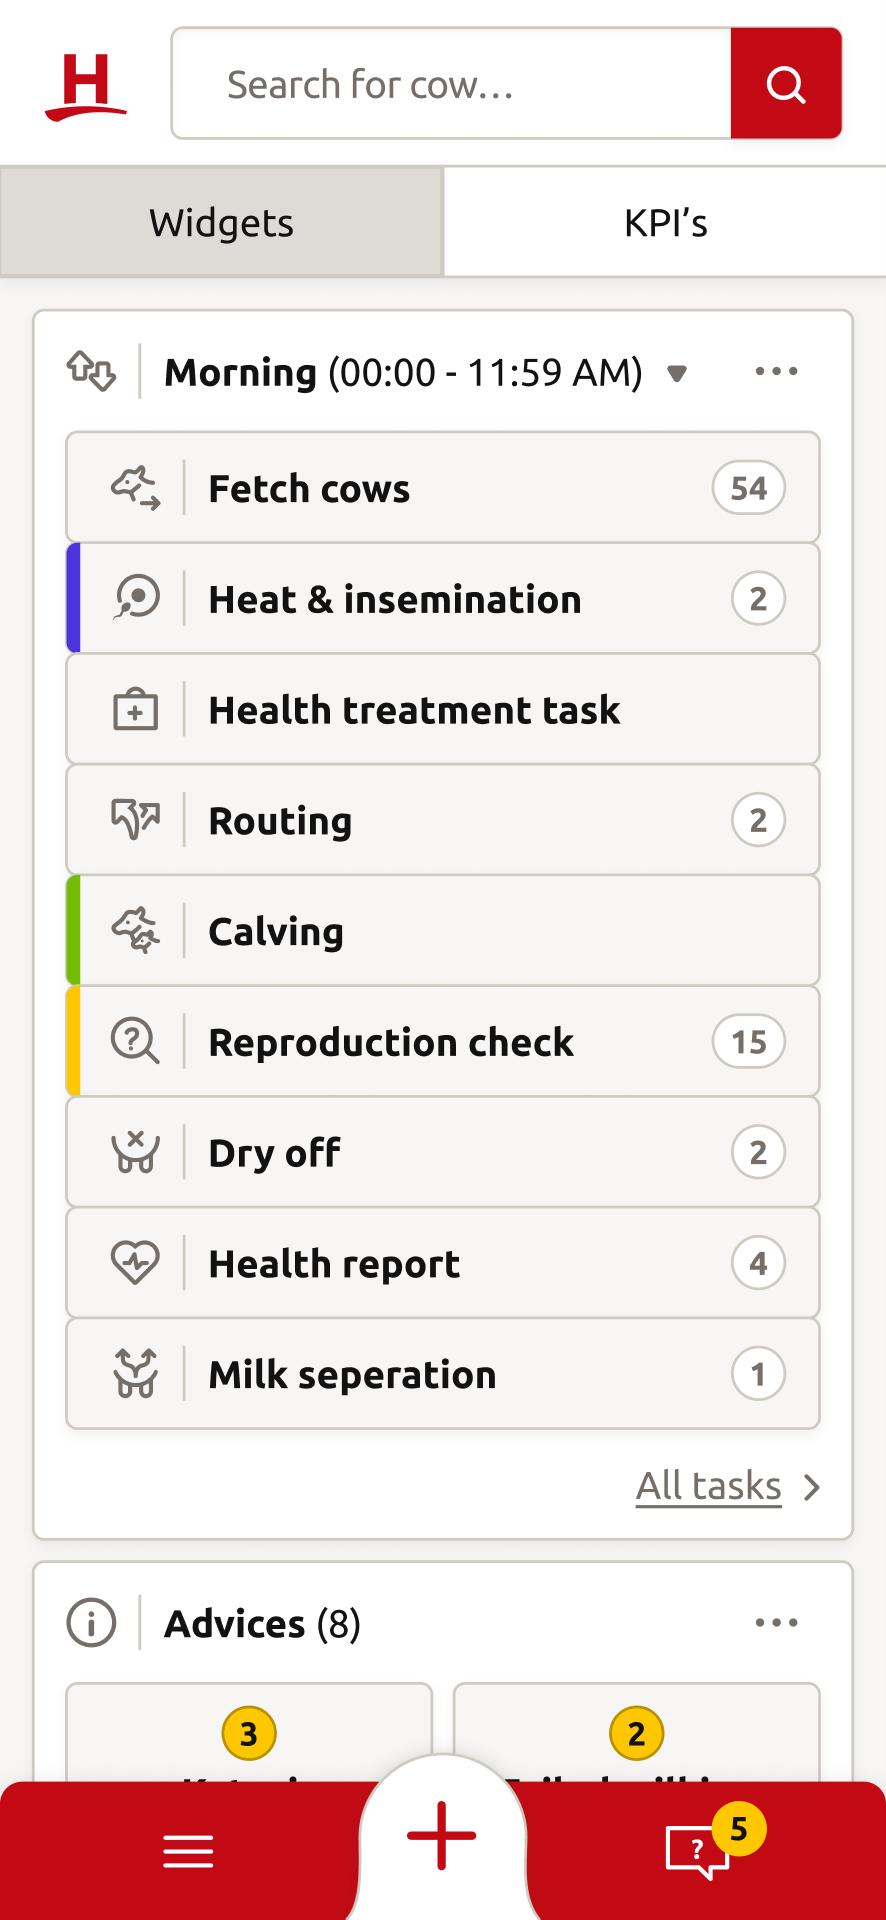Click the Advices info icon
886x1920 pixels.
click(x=91, y=1623)
